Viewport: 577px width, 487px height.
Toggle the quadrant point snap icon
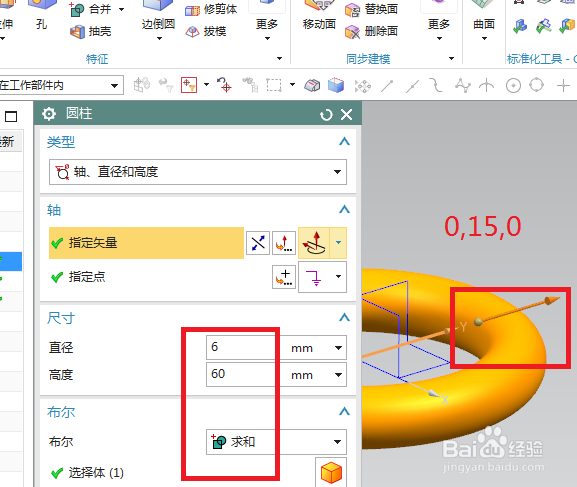pos(537,85)
